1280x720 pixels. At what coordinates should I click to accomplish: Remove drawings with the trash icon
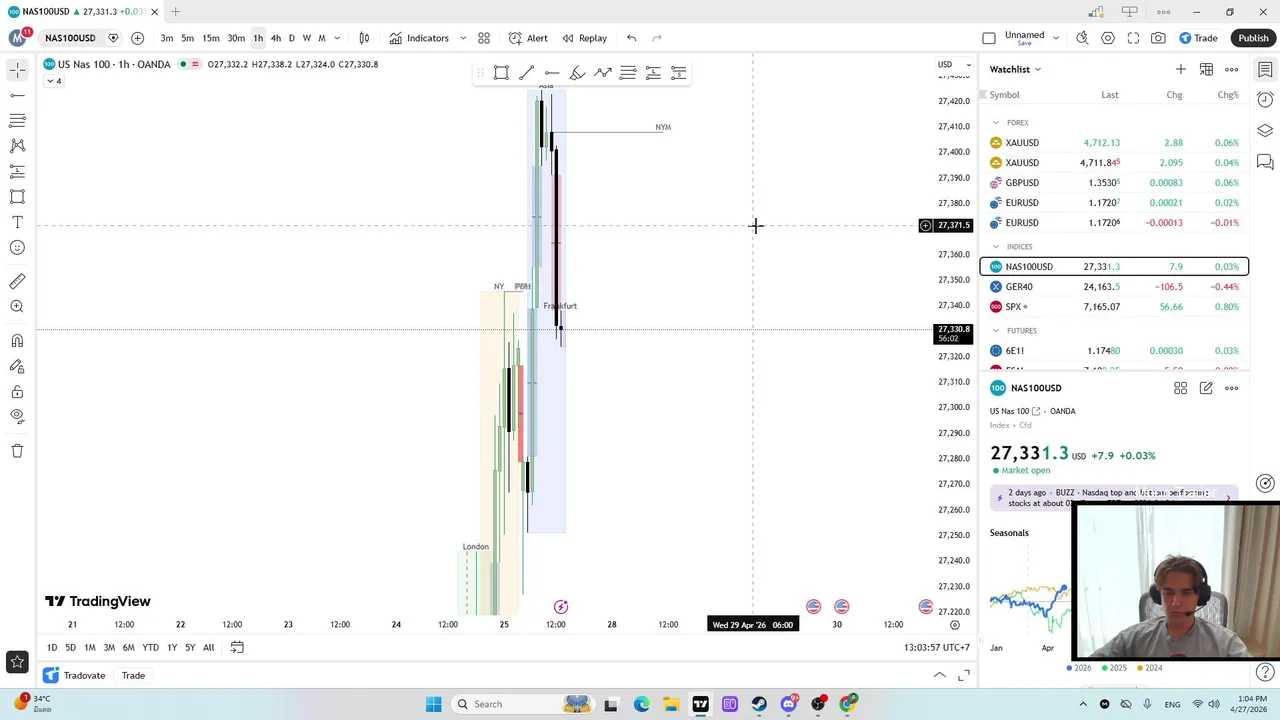coord(17,451)
